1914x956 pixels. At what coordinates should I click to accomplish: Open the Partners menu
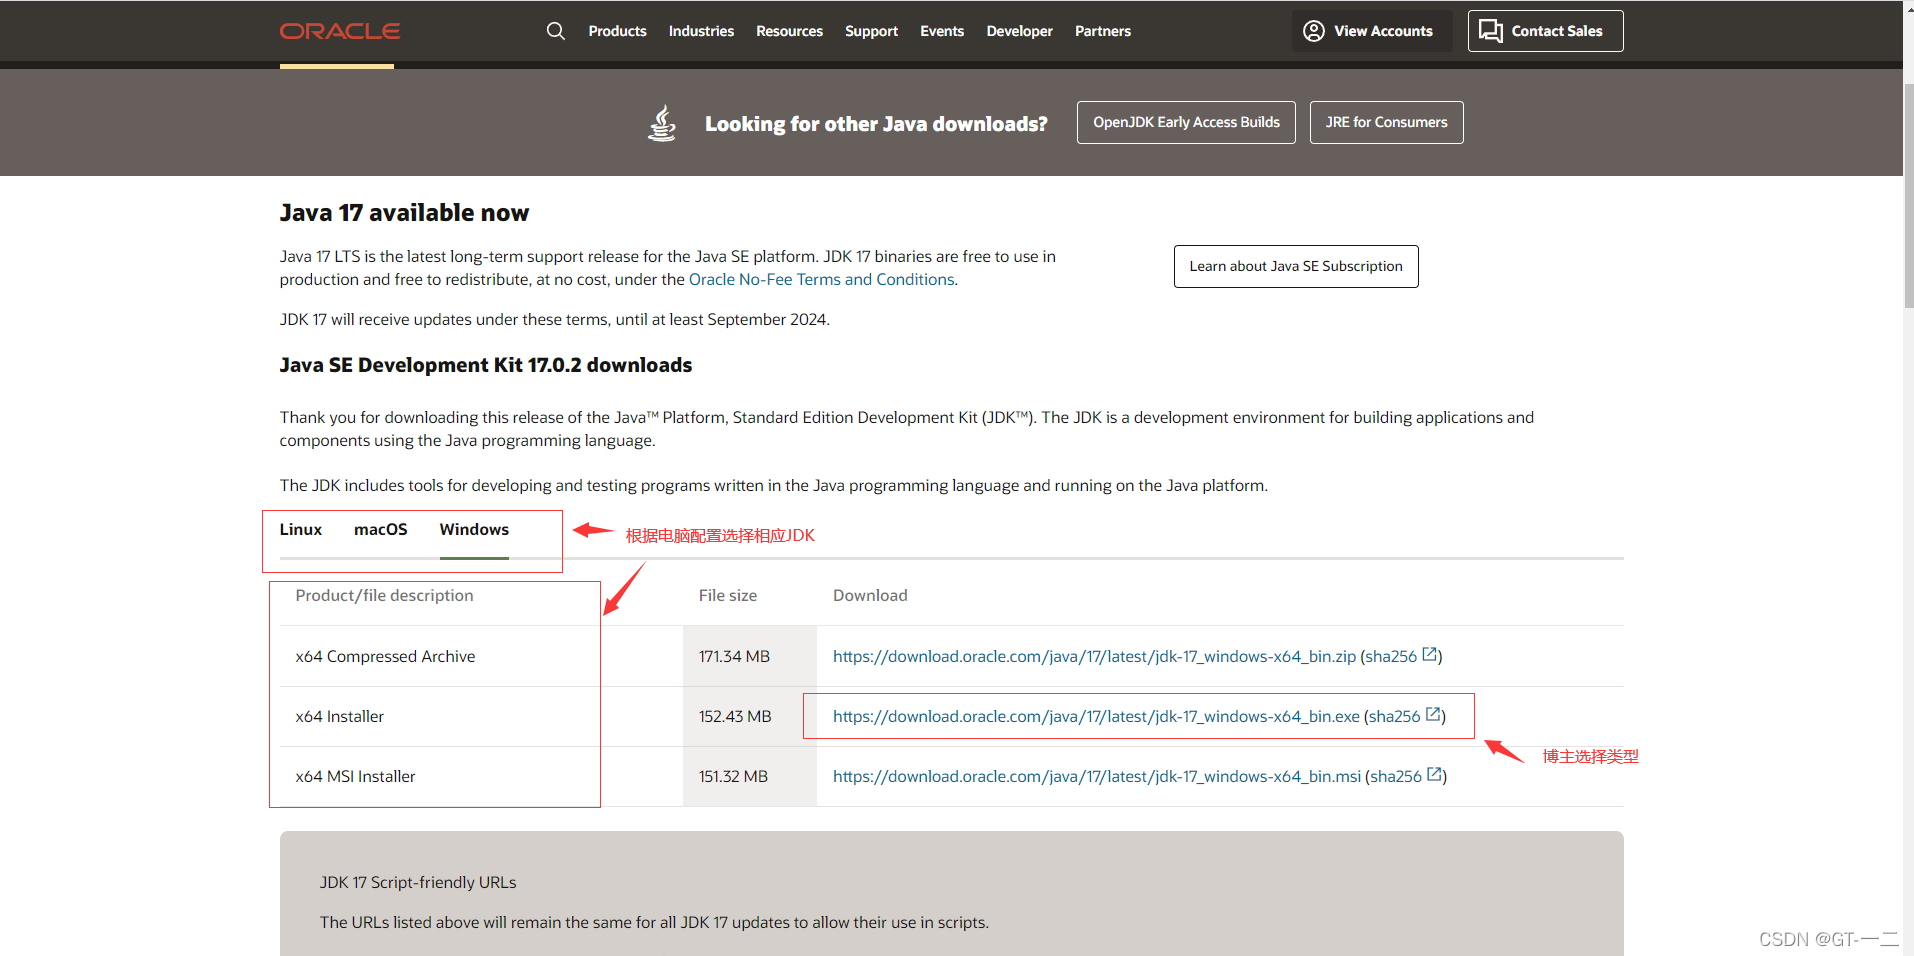coord(1103,31)
